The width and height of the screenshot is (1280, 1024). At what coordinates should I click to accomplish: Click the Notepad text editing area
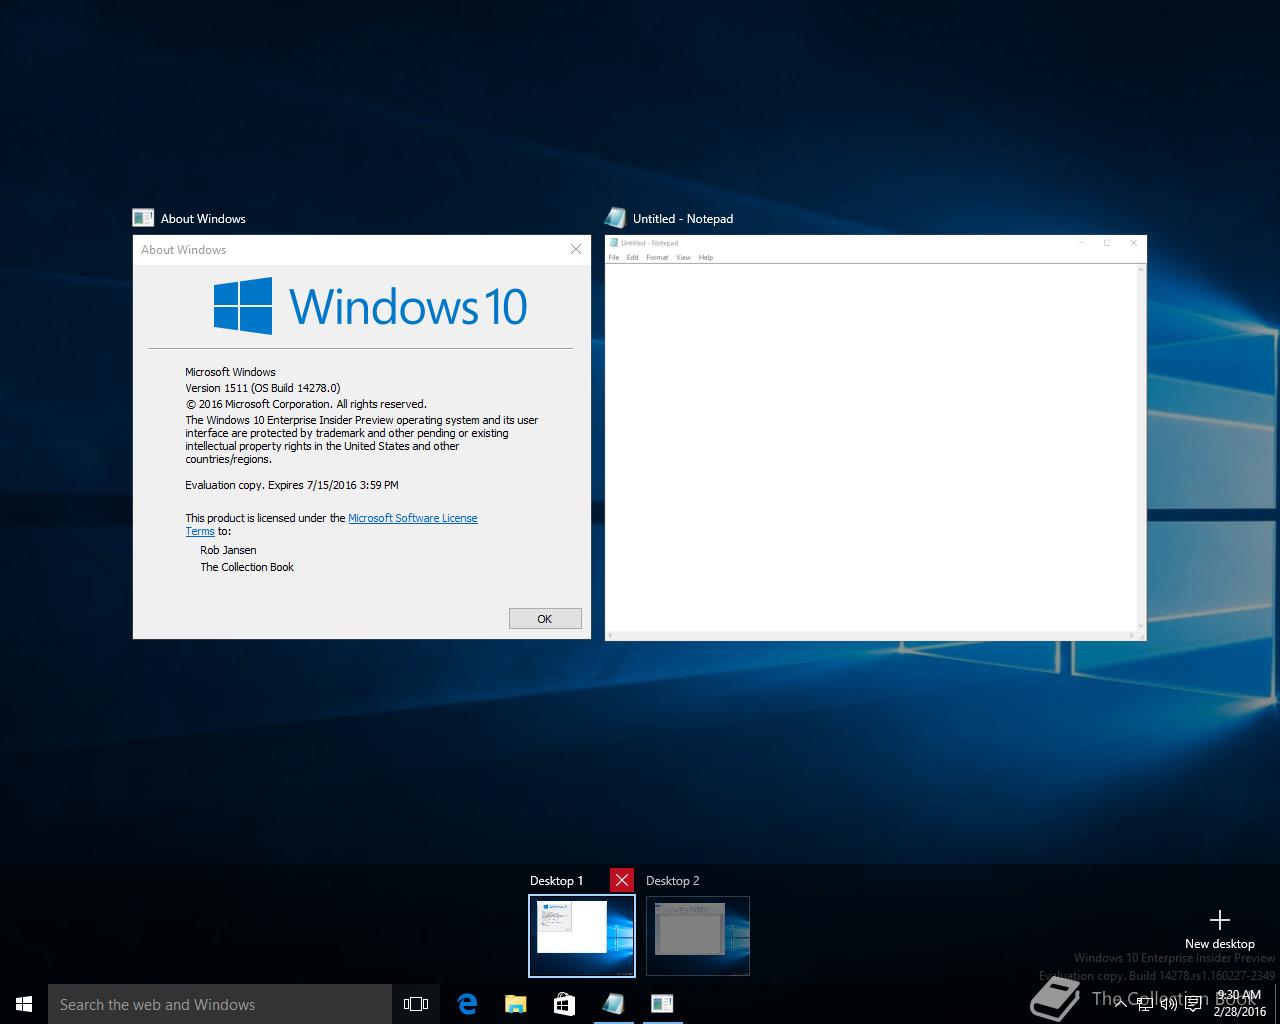click(x=871, y=447)
